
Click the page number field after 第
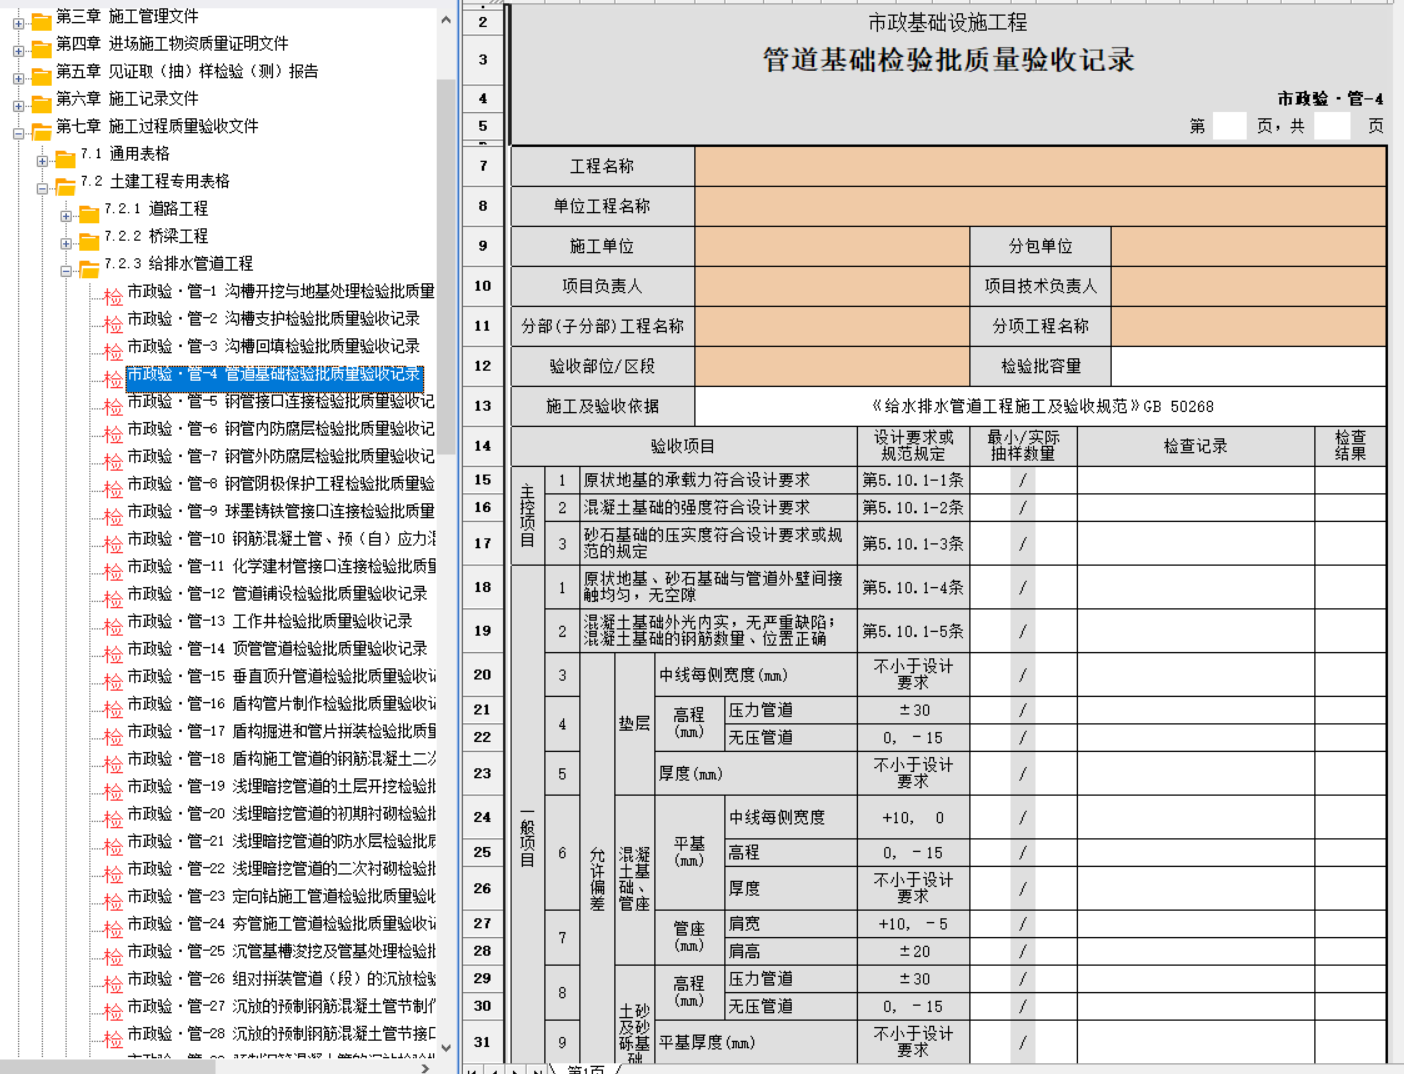pos(1229,126)
